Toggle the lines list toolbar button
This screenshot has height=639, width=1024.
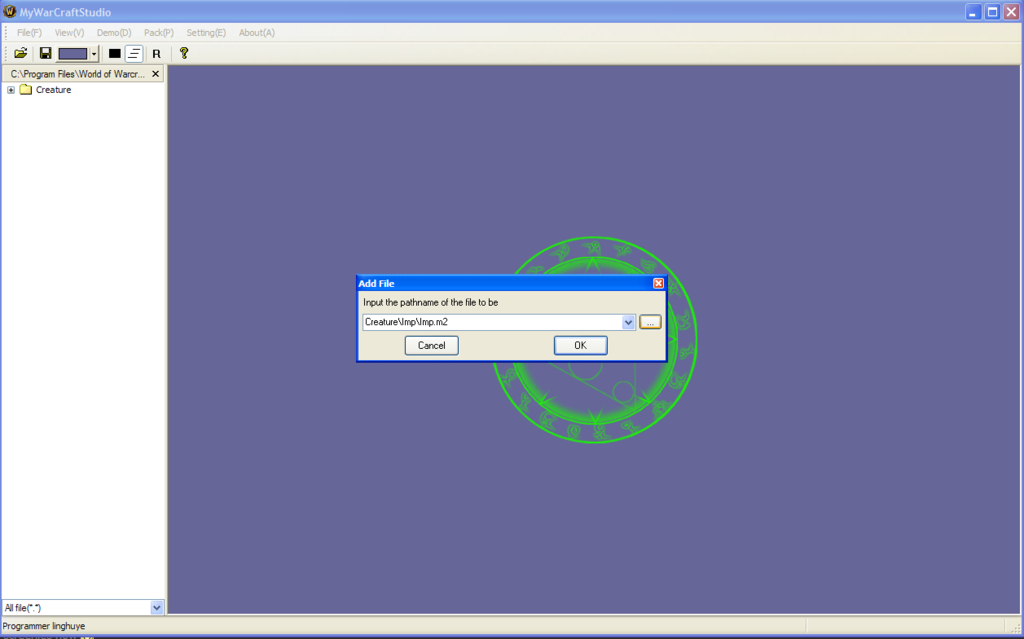tap(134, 54)
